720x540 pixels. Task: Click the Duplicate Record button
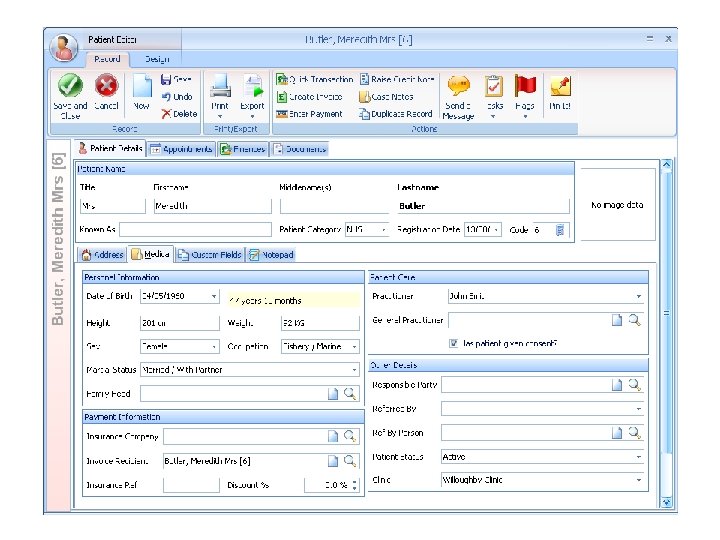click(x=396, y=114)
